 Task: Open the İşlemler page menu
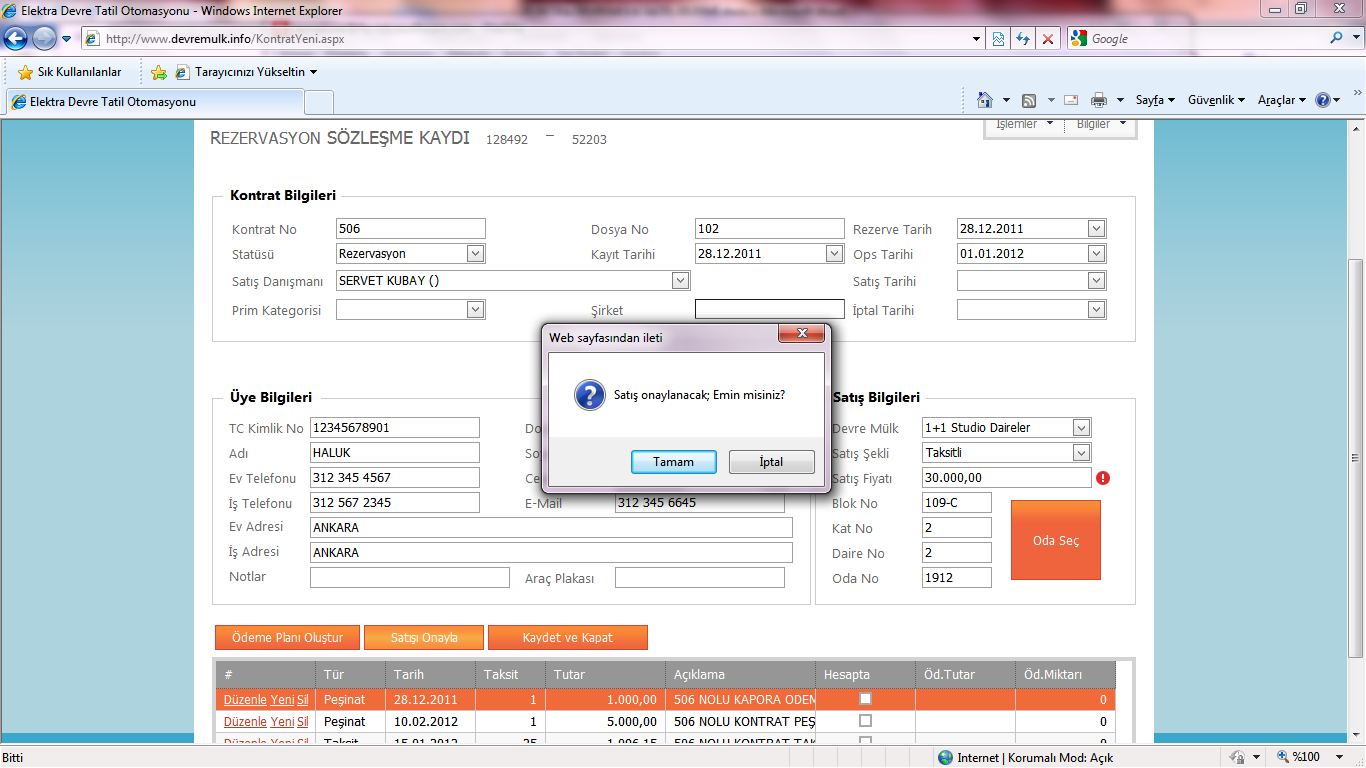click(1025, 125)
